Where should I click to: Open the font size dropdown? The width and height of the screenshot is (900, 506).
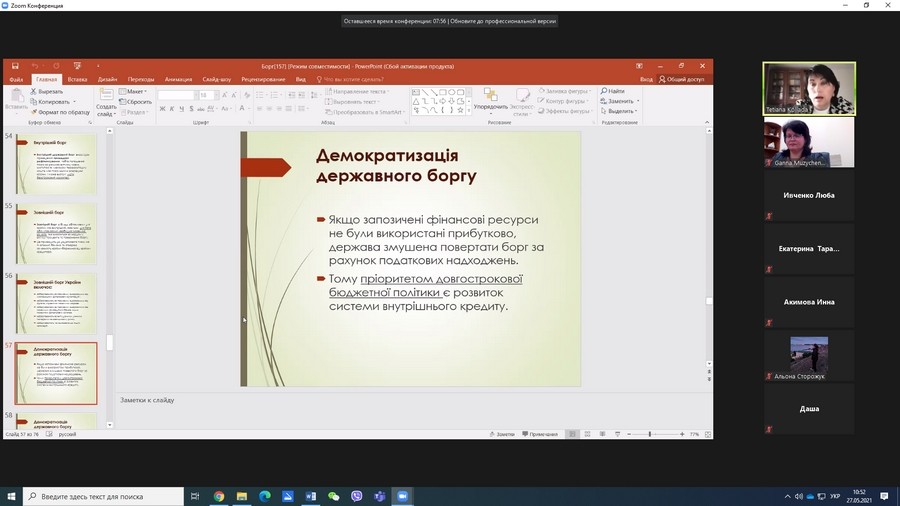coord(213,95)
